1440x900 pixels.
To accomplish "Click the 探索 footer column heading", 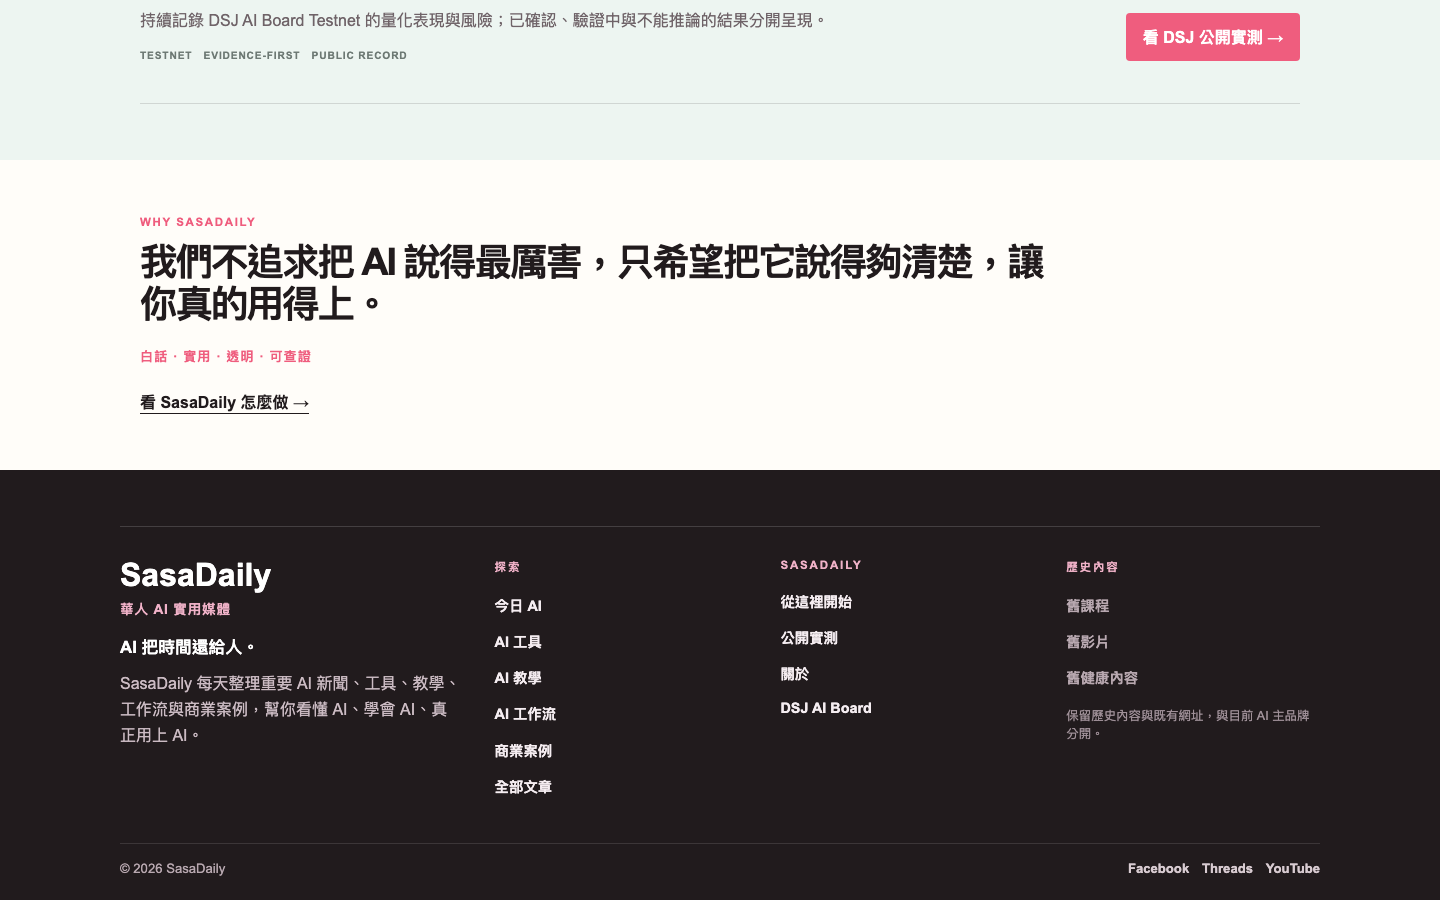I will (x=507, y=567).
